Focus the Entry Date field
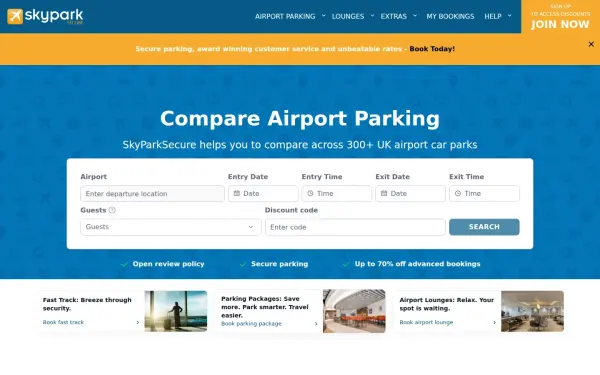 click(x=263, y=194)
